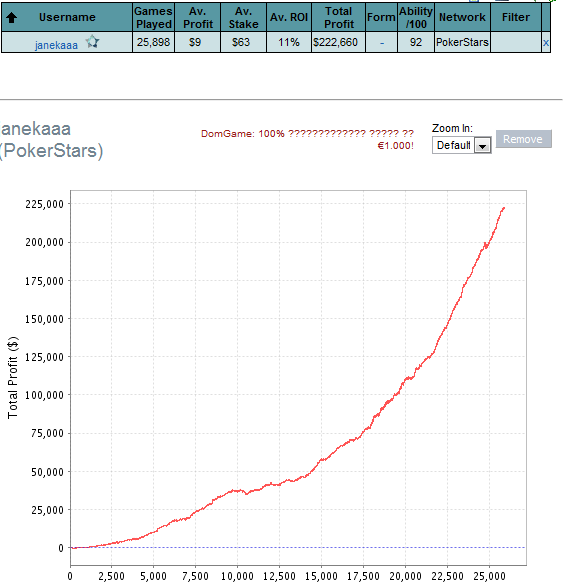565x587 pixels.
Task: Sort by Total Profit column header
Action: click(x=338, y=18)
